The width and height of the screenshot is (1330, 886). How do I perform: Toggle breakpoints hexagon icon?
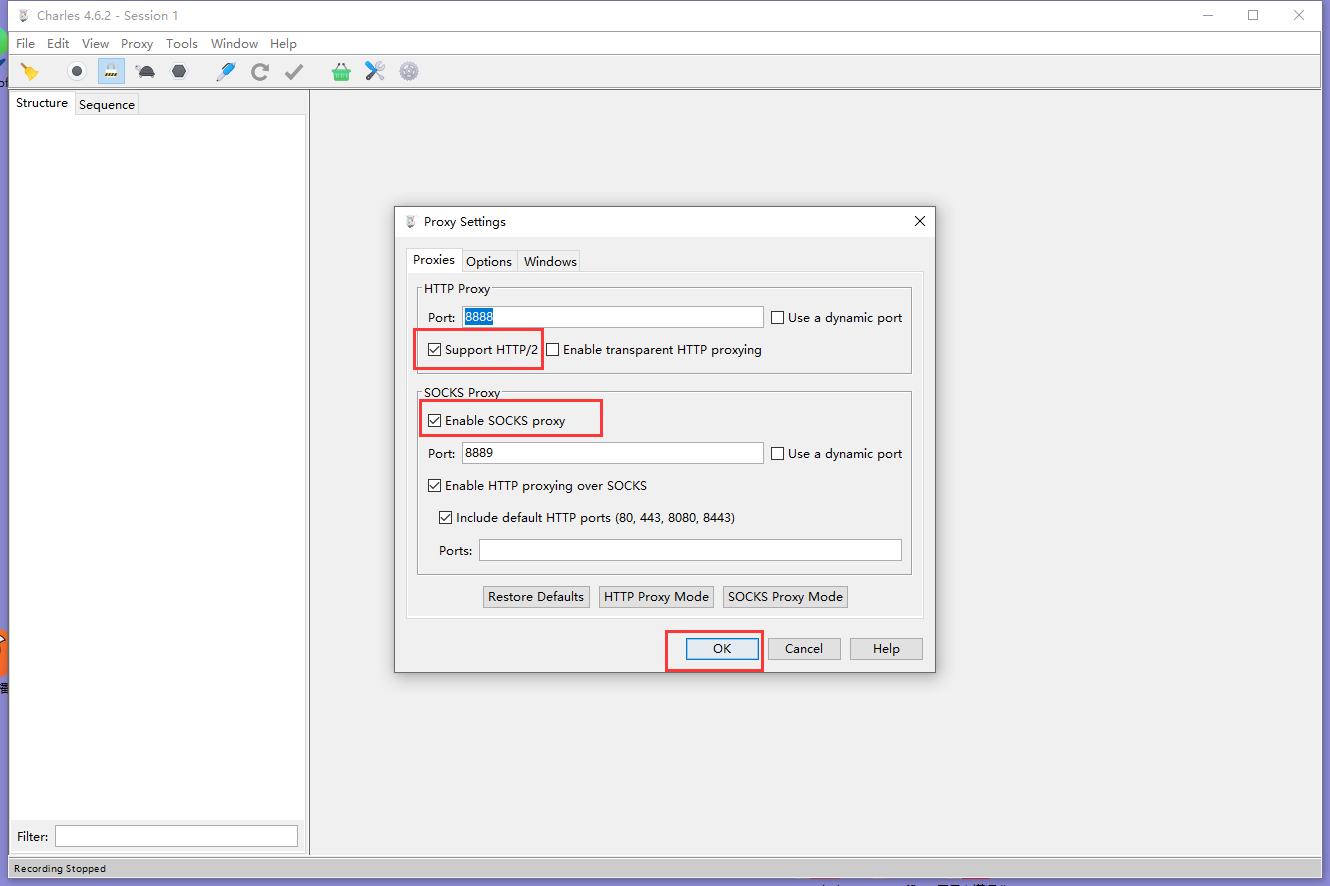[179, 71]
